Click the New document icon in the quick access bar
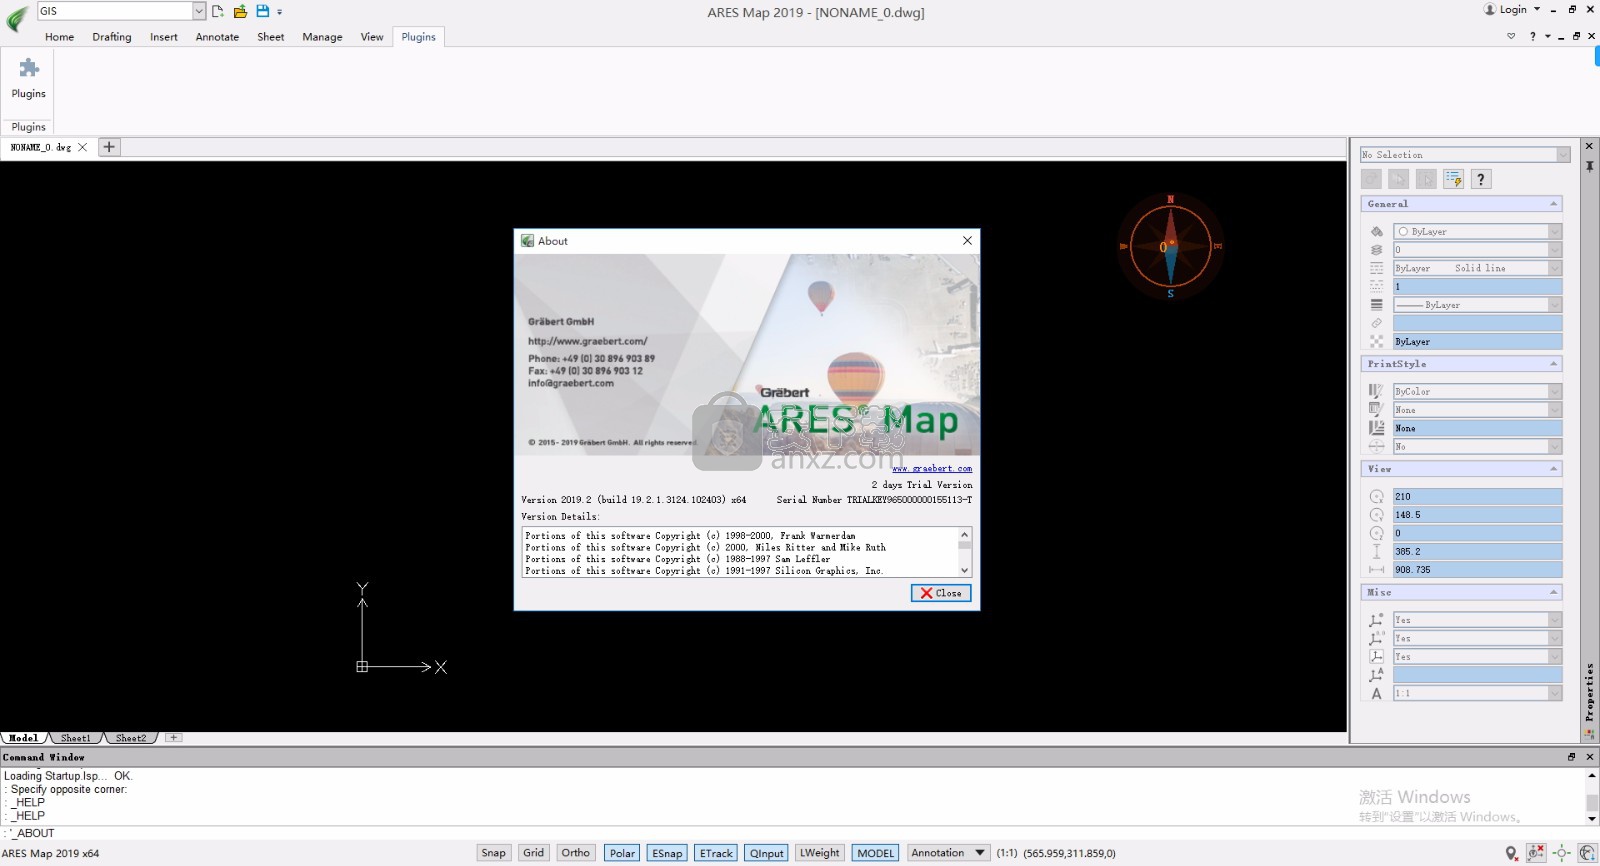Image resolution: width=1600 pixels, height=866 pixels. click(218, 11)
